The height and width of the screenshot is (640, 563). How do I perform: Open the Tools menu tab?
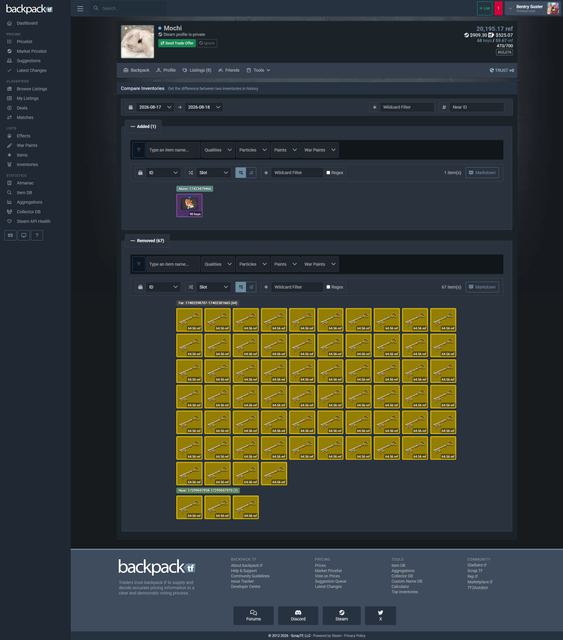click(258, 70)
